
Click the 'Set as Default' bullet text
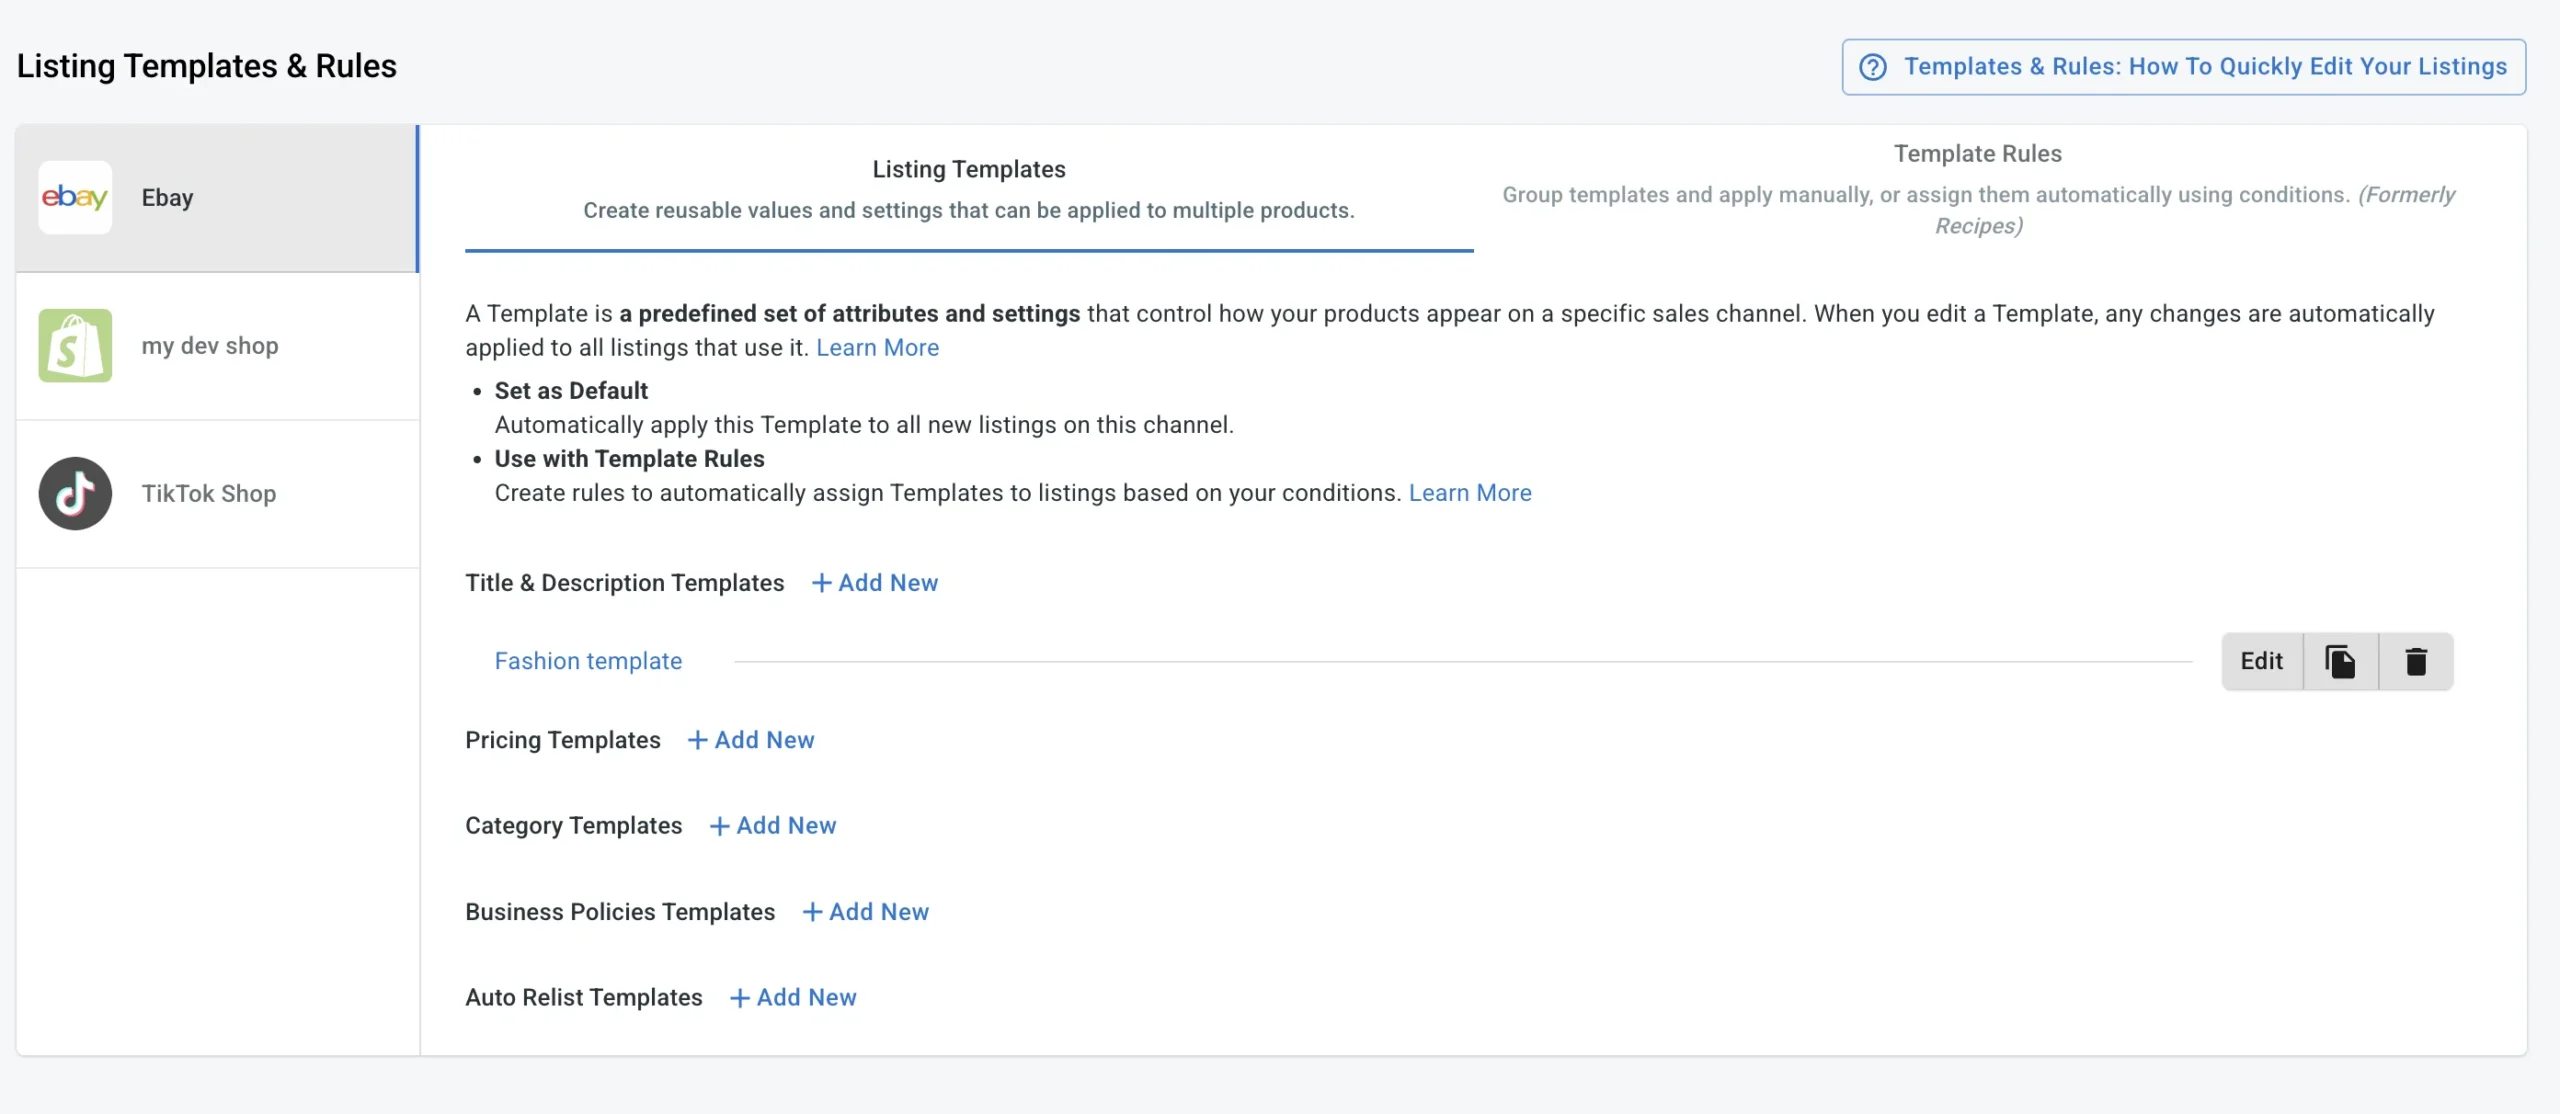click(571, 391)
